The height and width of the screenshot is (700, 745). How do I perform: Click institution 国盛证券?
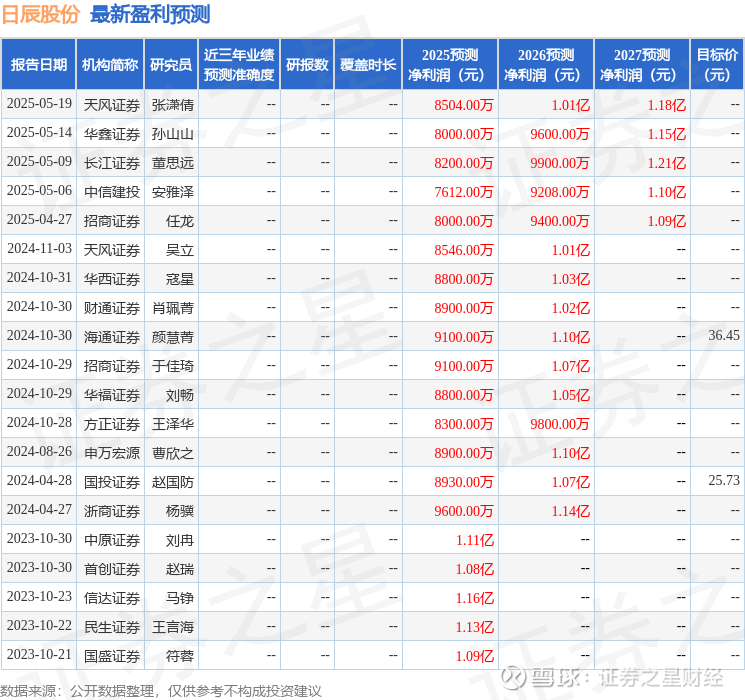tap(112, 656)
